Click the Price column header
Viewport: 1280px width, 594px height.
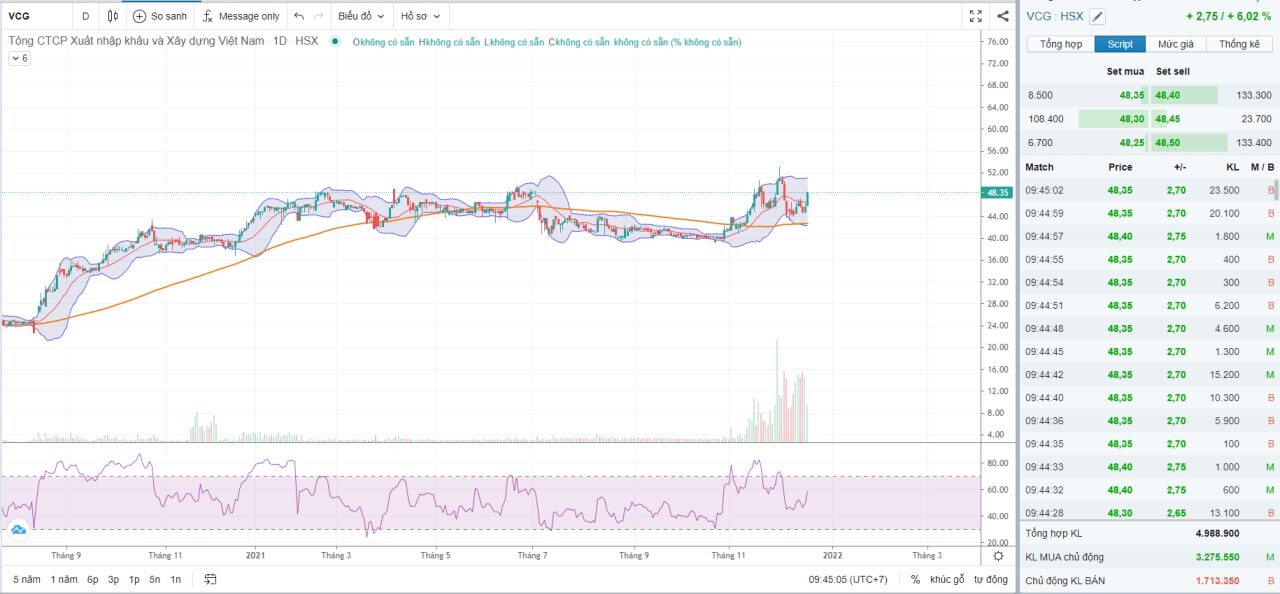click(x=1120, y=167)
